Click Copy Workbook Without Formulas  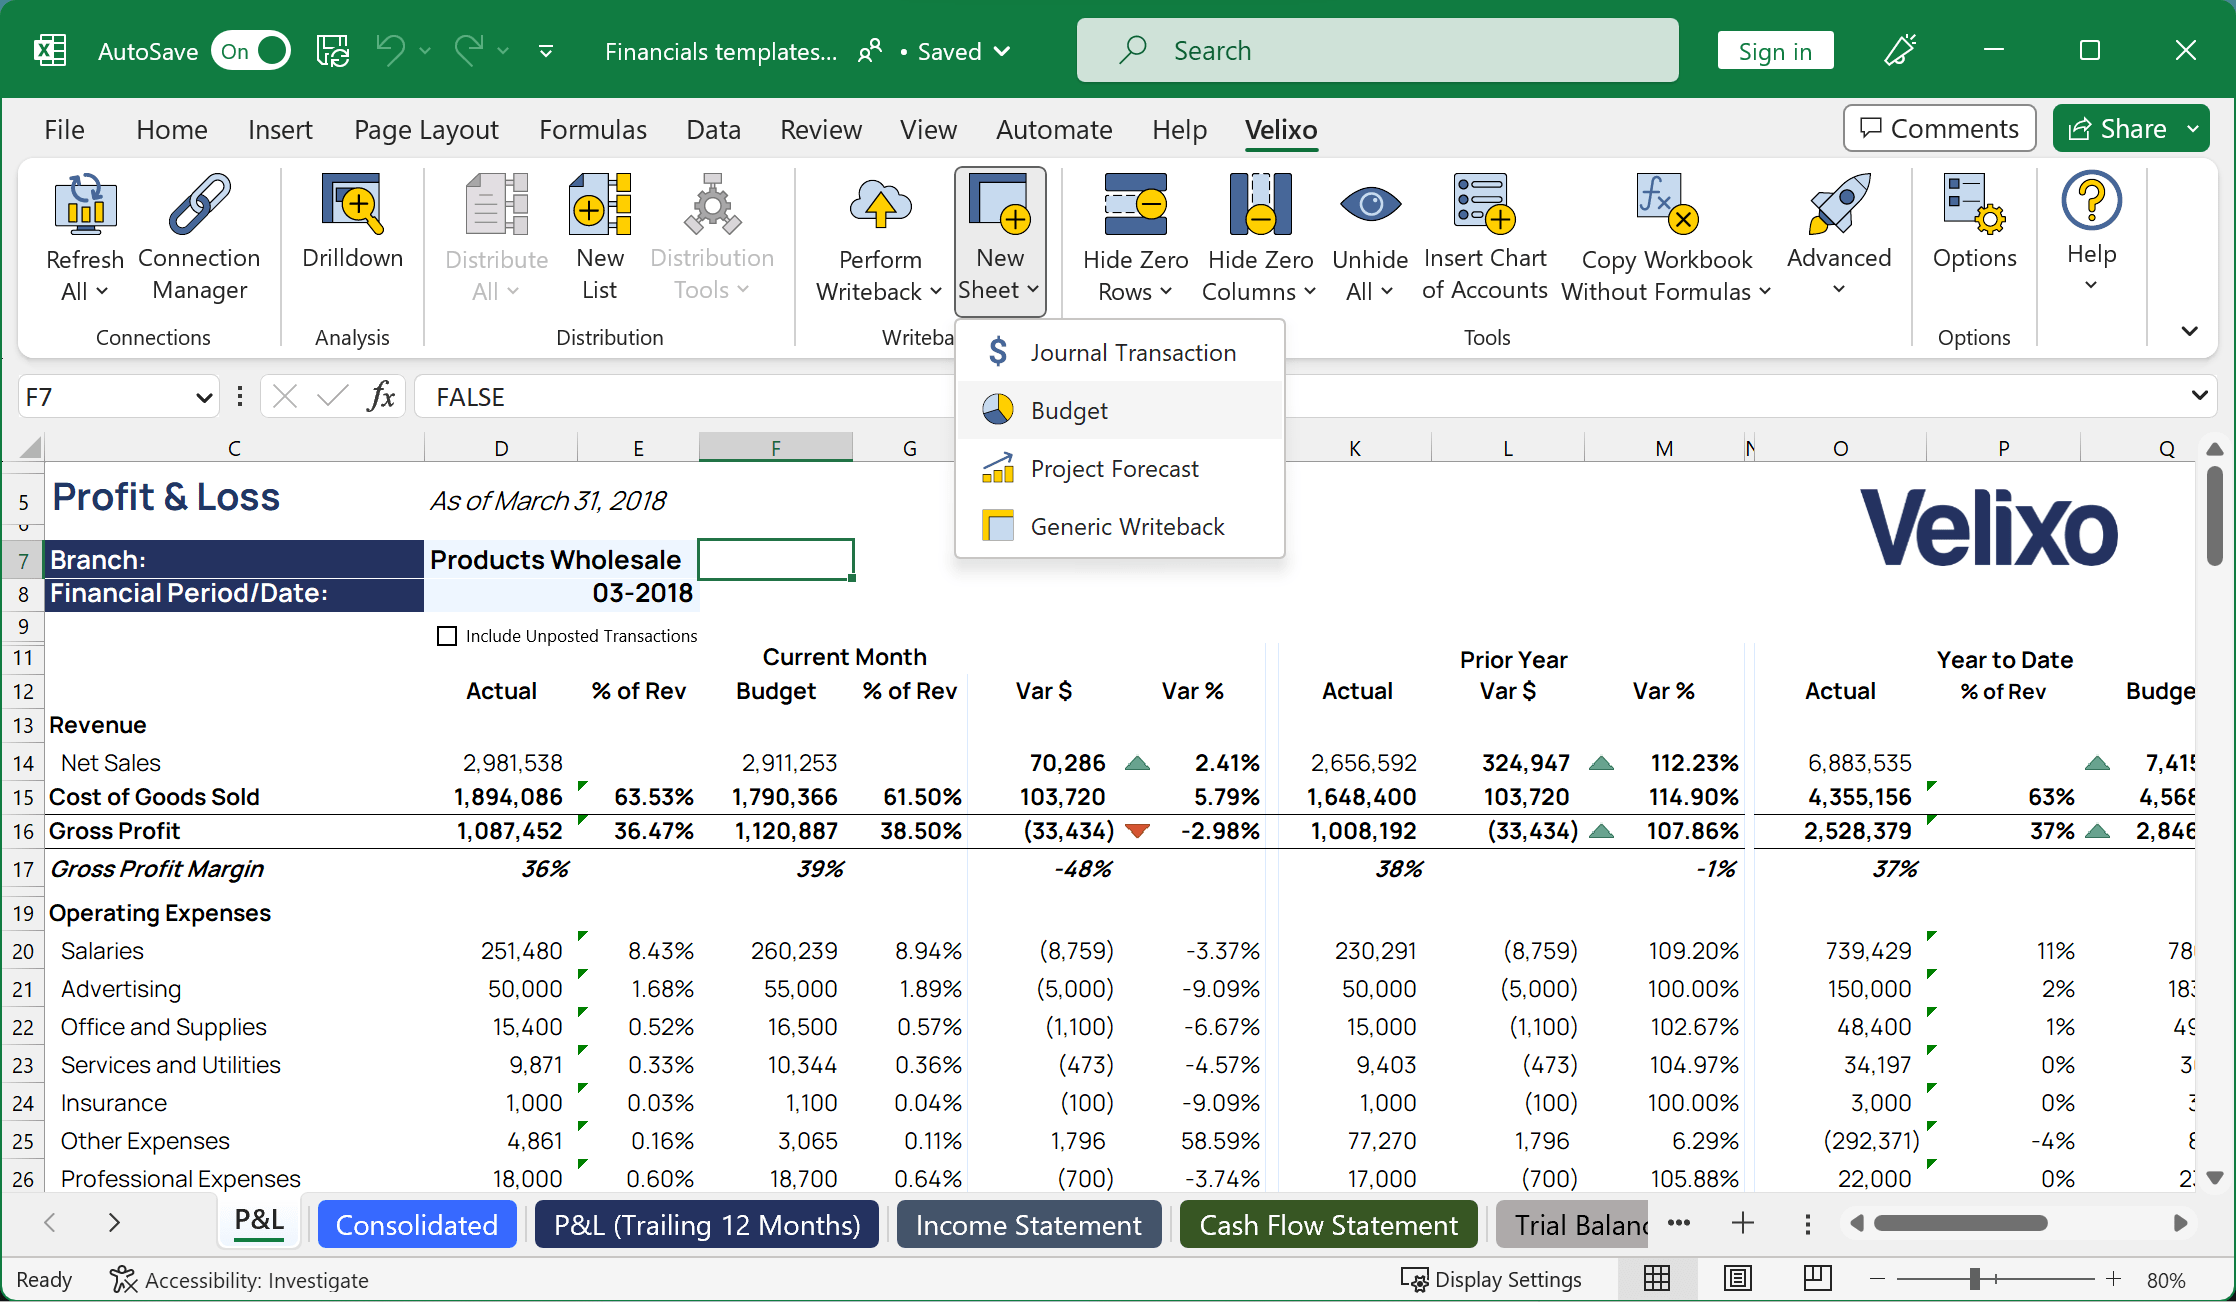(x=1666, y=238)
